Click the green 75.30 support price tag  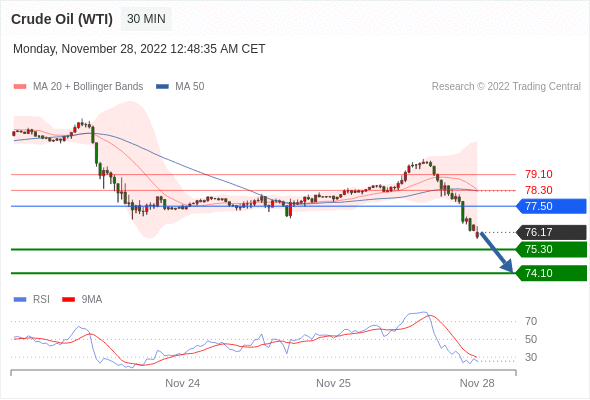(551, 249)
